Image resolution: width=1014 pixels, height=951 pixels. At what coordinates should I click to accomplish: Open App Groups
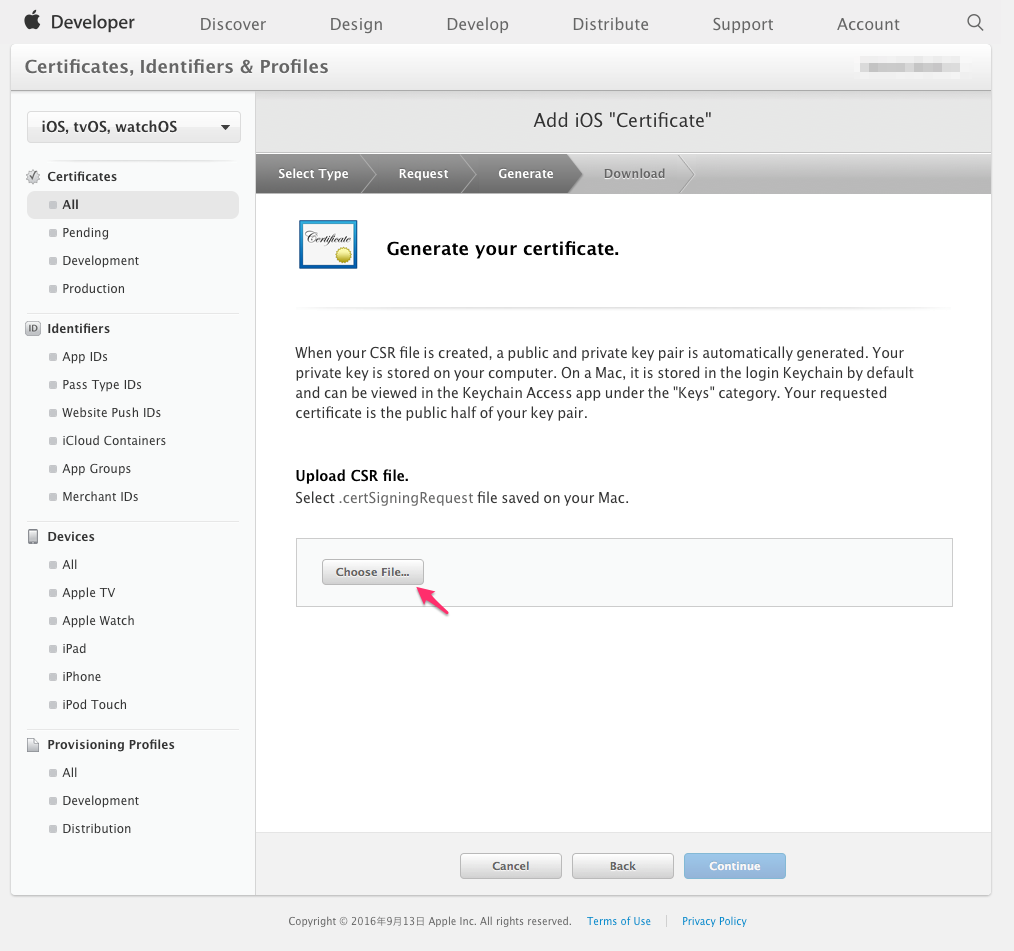pos(96,469)
